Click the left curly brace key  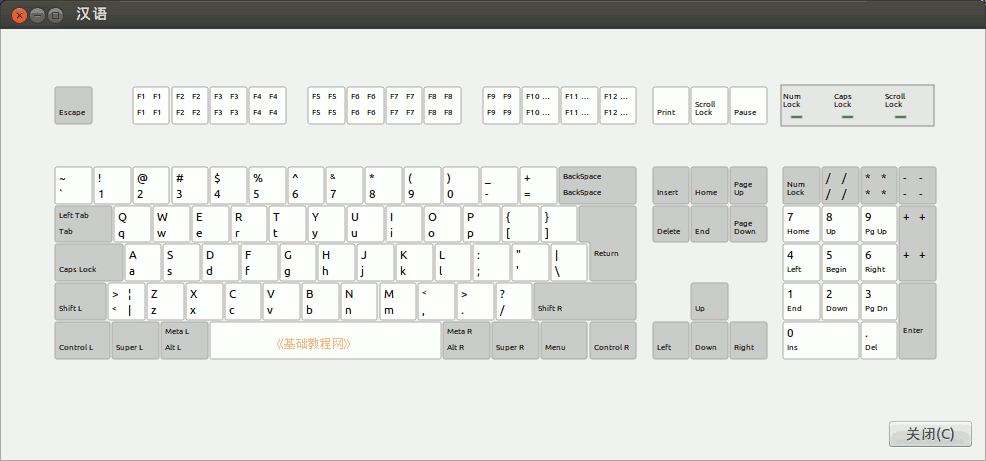point(520,224)
